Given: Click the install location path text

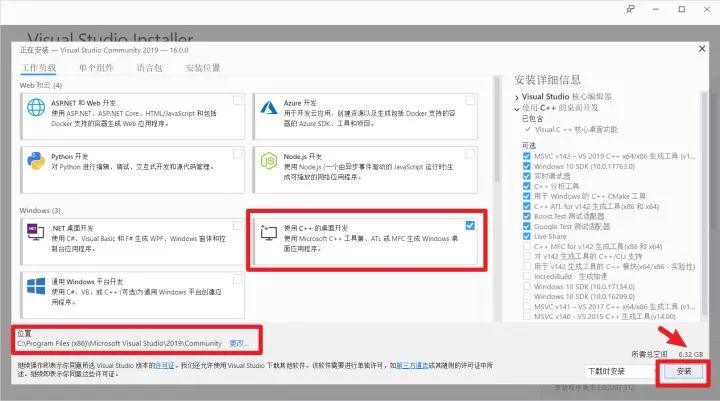Looking at the screenshot, I should point(119,343).
